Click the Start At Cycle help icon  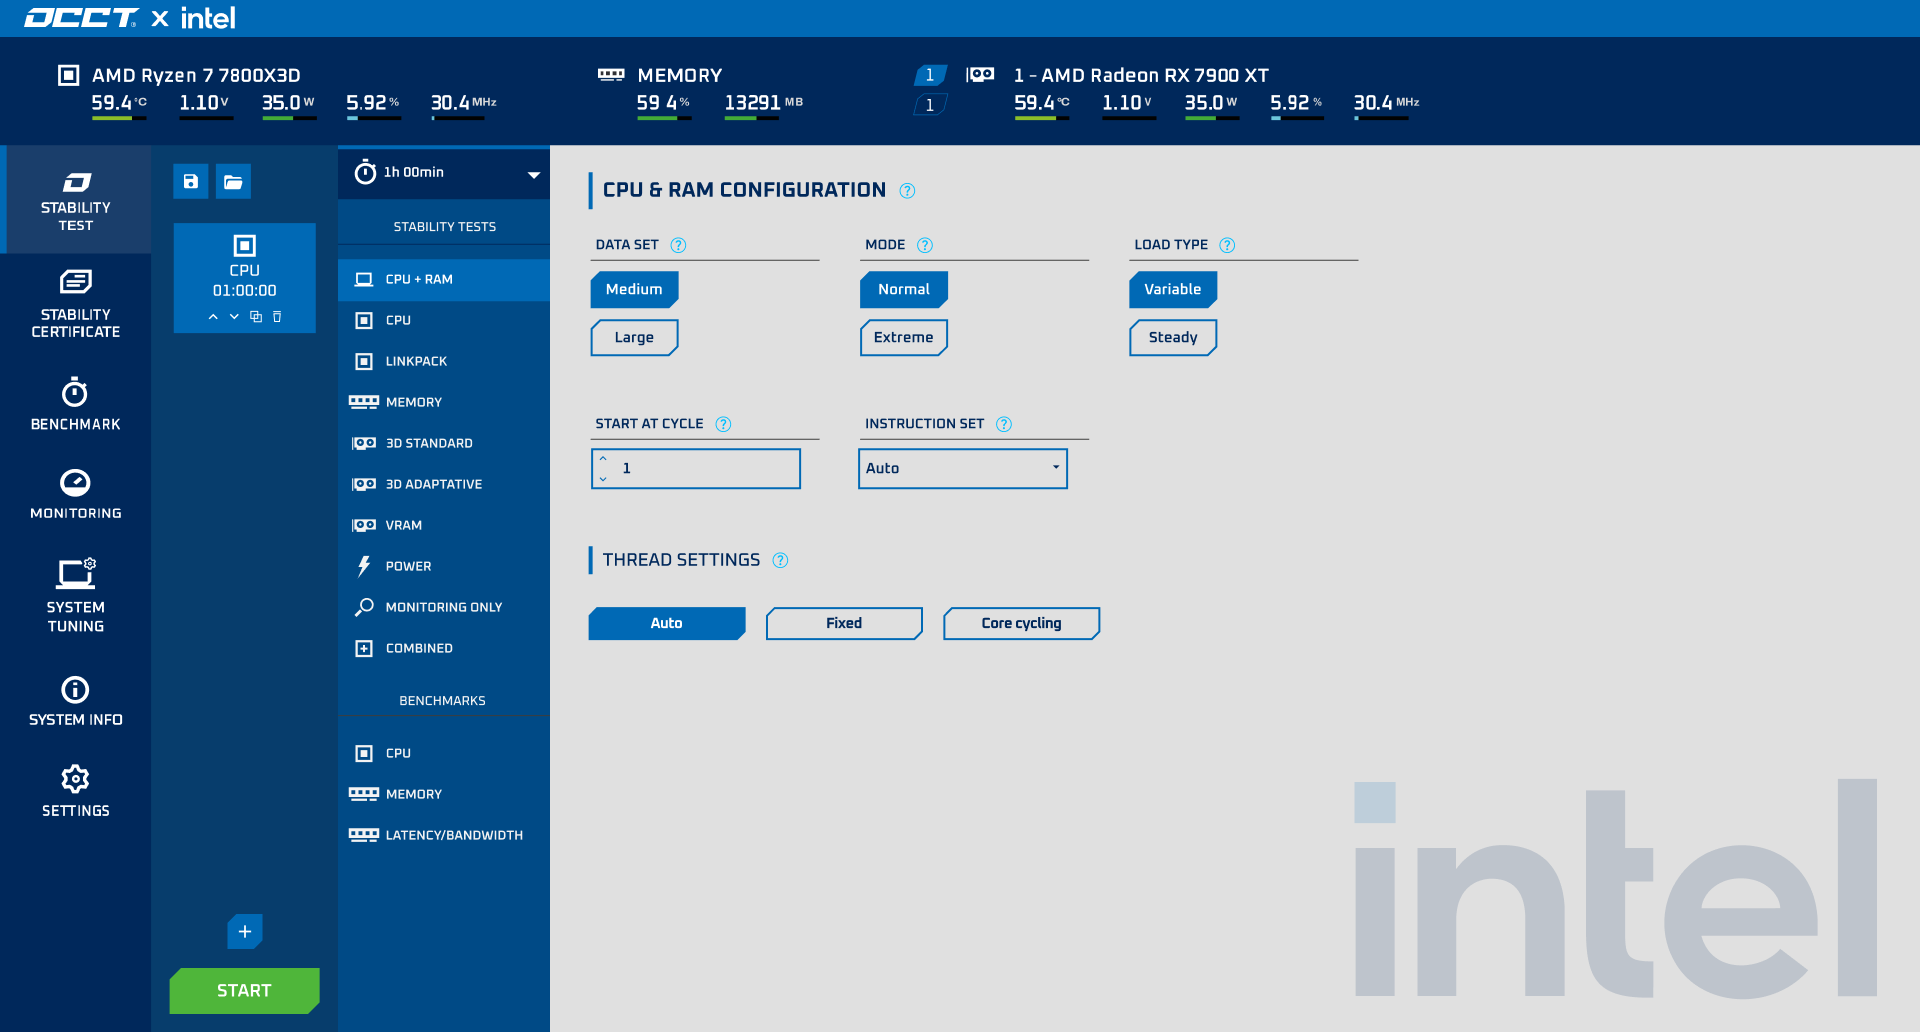click(x=723, y=424)
